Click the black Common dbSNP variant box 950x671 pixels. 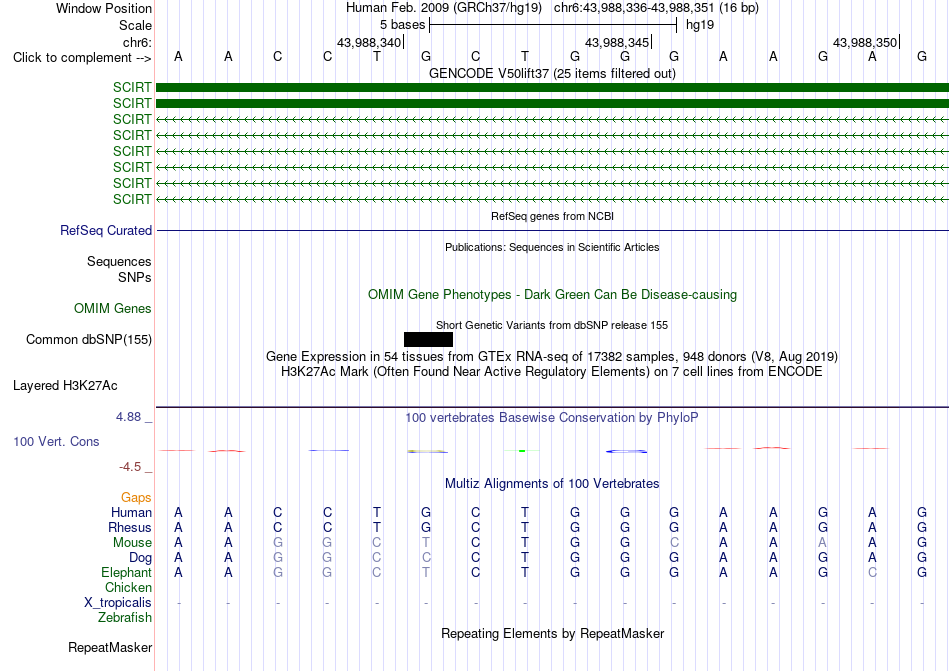[428, 339]
